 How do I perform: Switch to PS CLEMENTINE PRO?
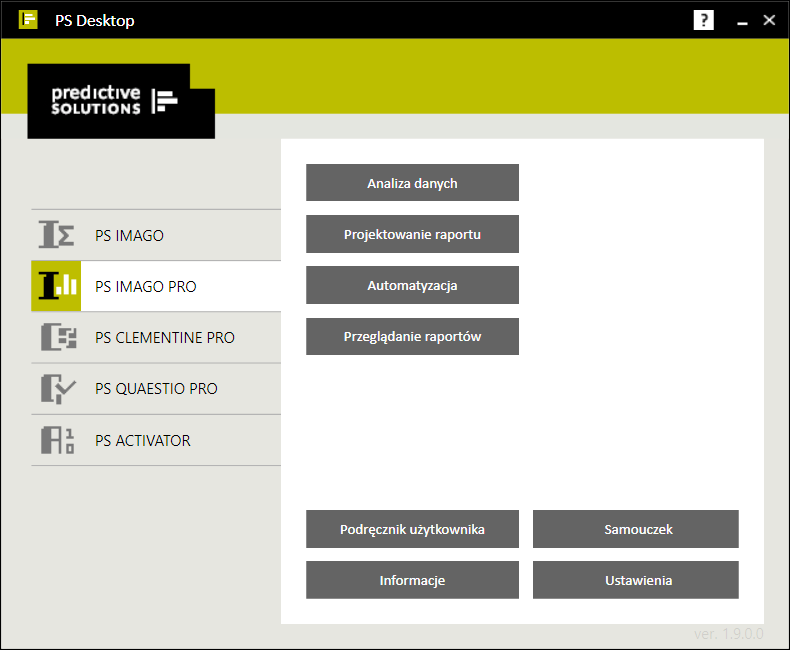pos(156,338)
